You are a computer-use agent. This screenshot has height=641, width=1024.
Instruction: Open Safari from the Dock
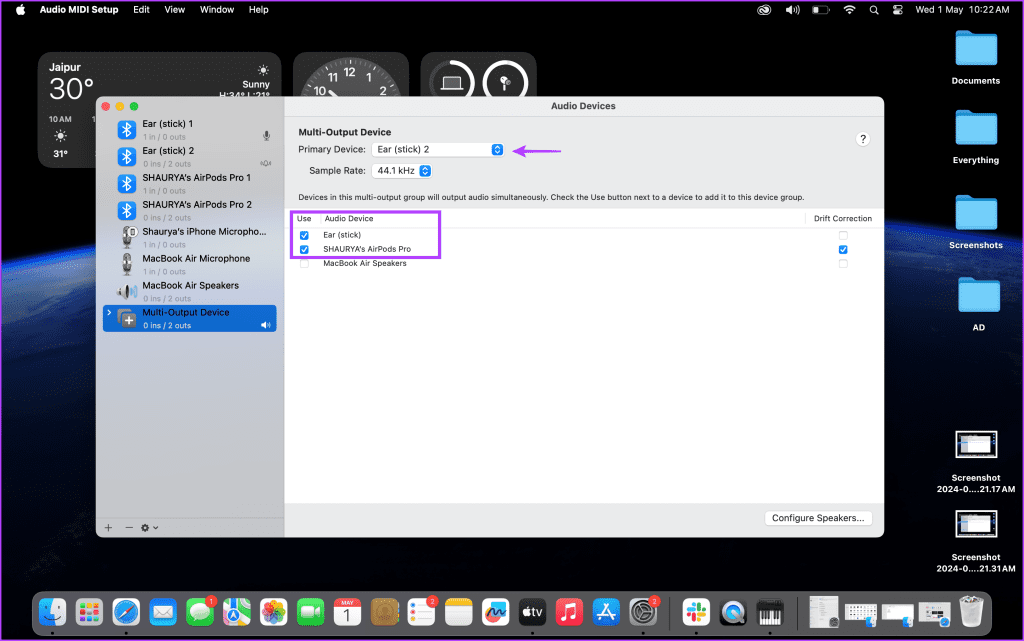(126, 612)
